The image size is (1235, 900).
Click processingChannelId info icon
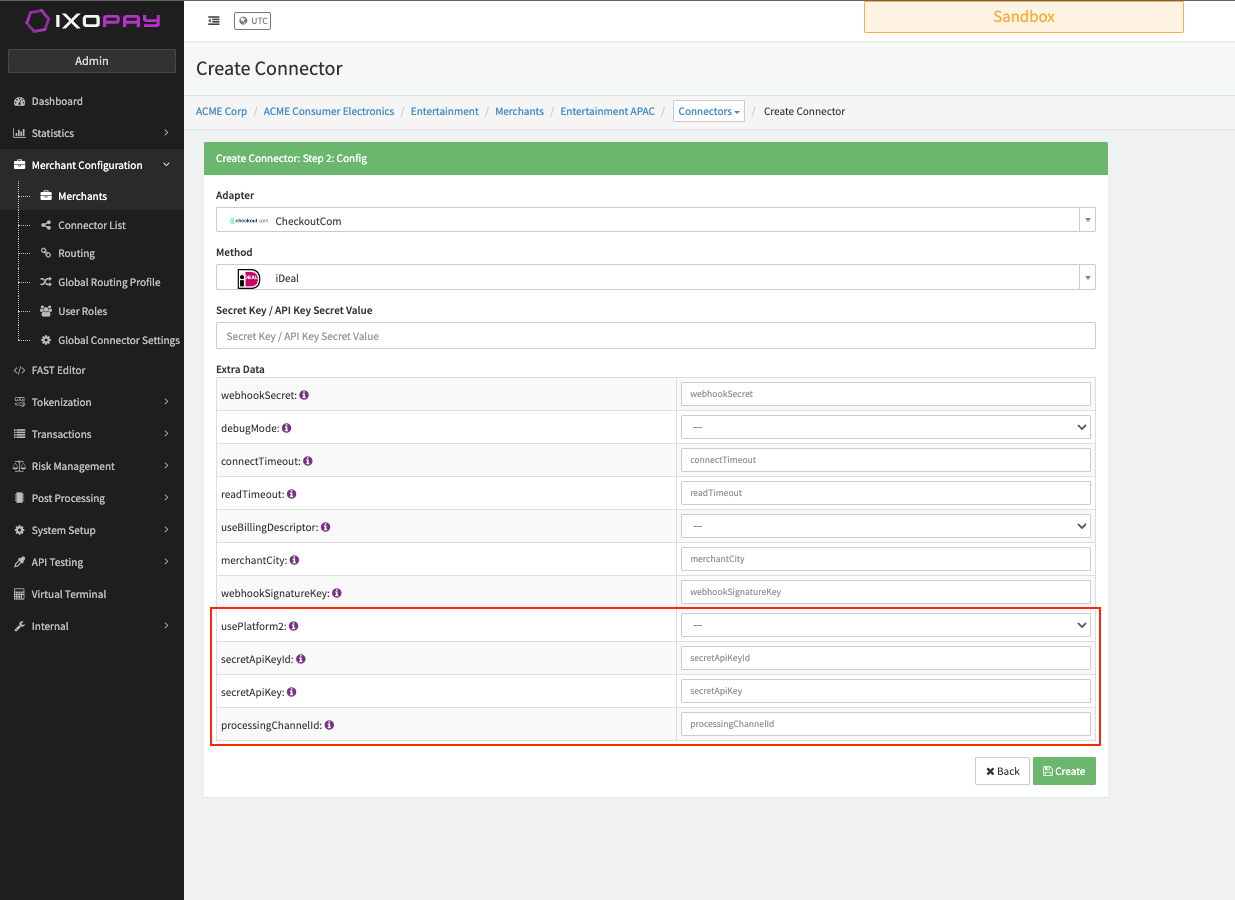(x=329, y=725)
